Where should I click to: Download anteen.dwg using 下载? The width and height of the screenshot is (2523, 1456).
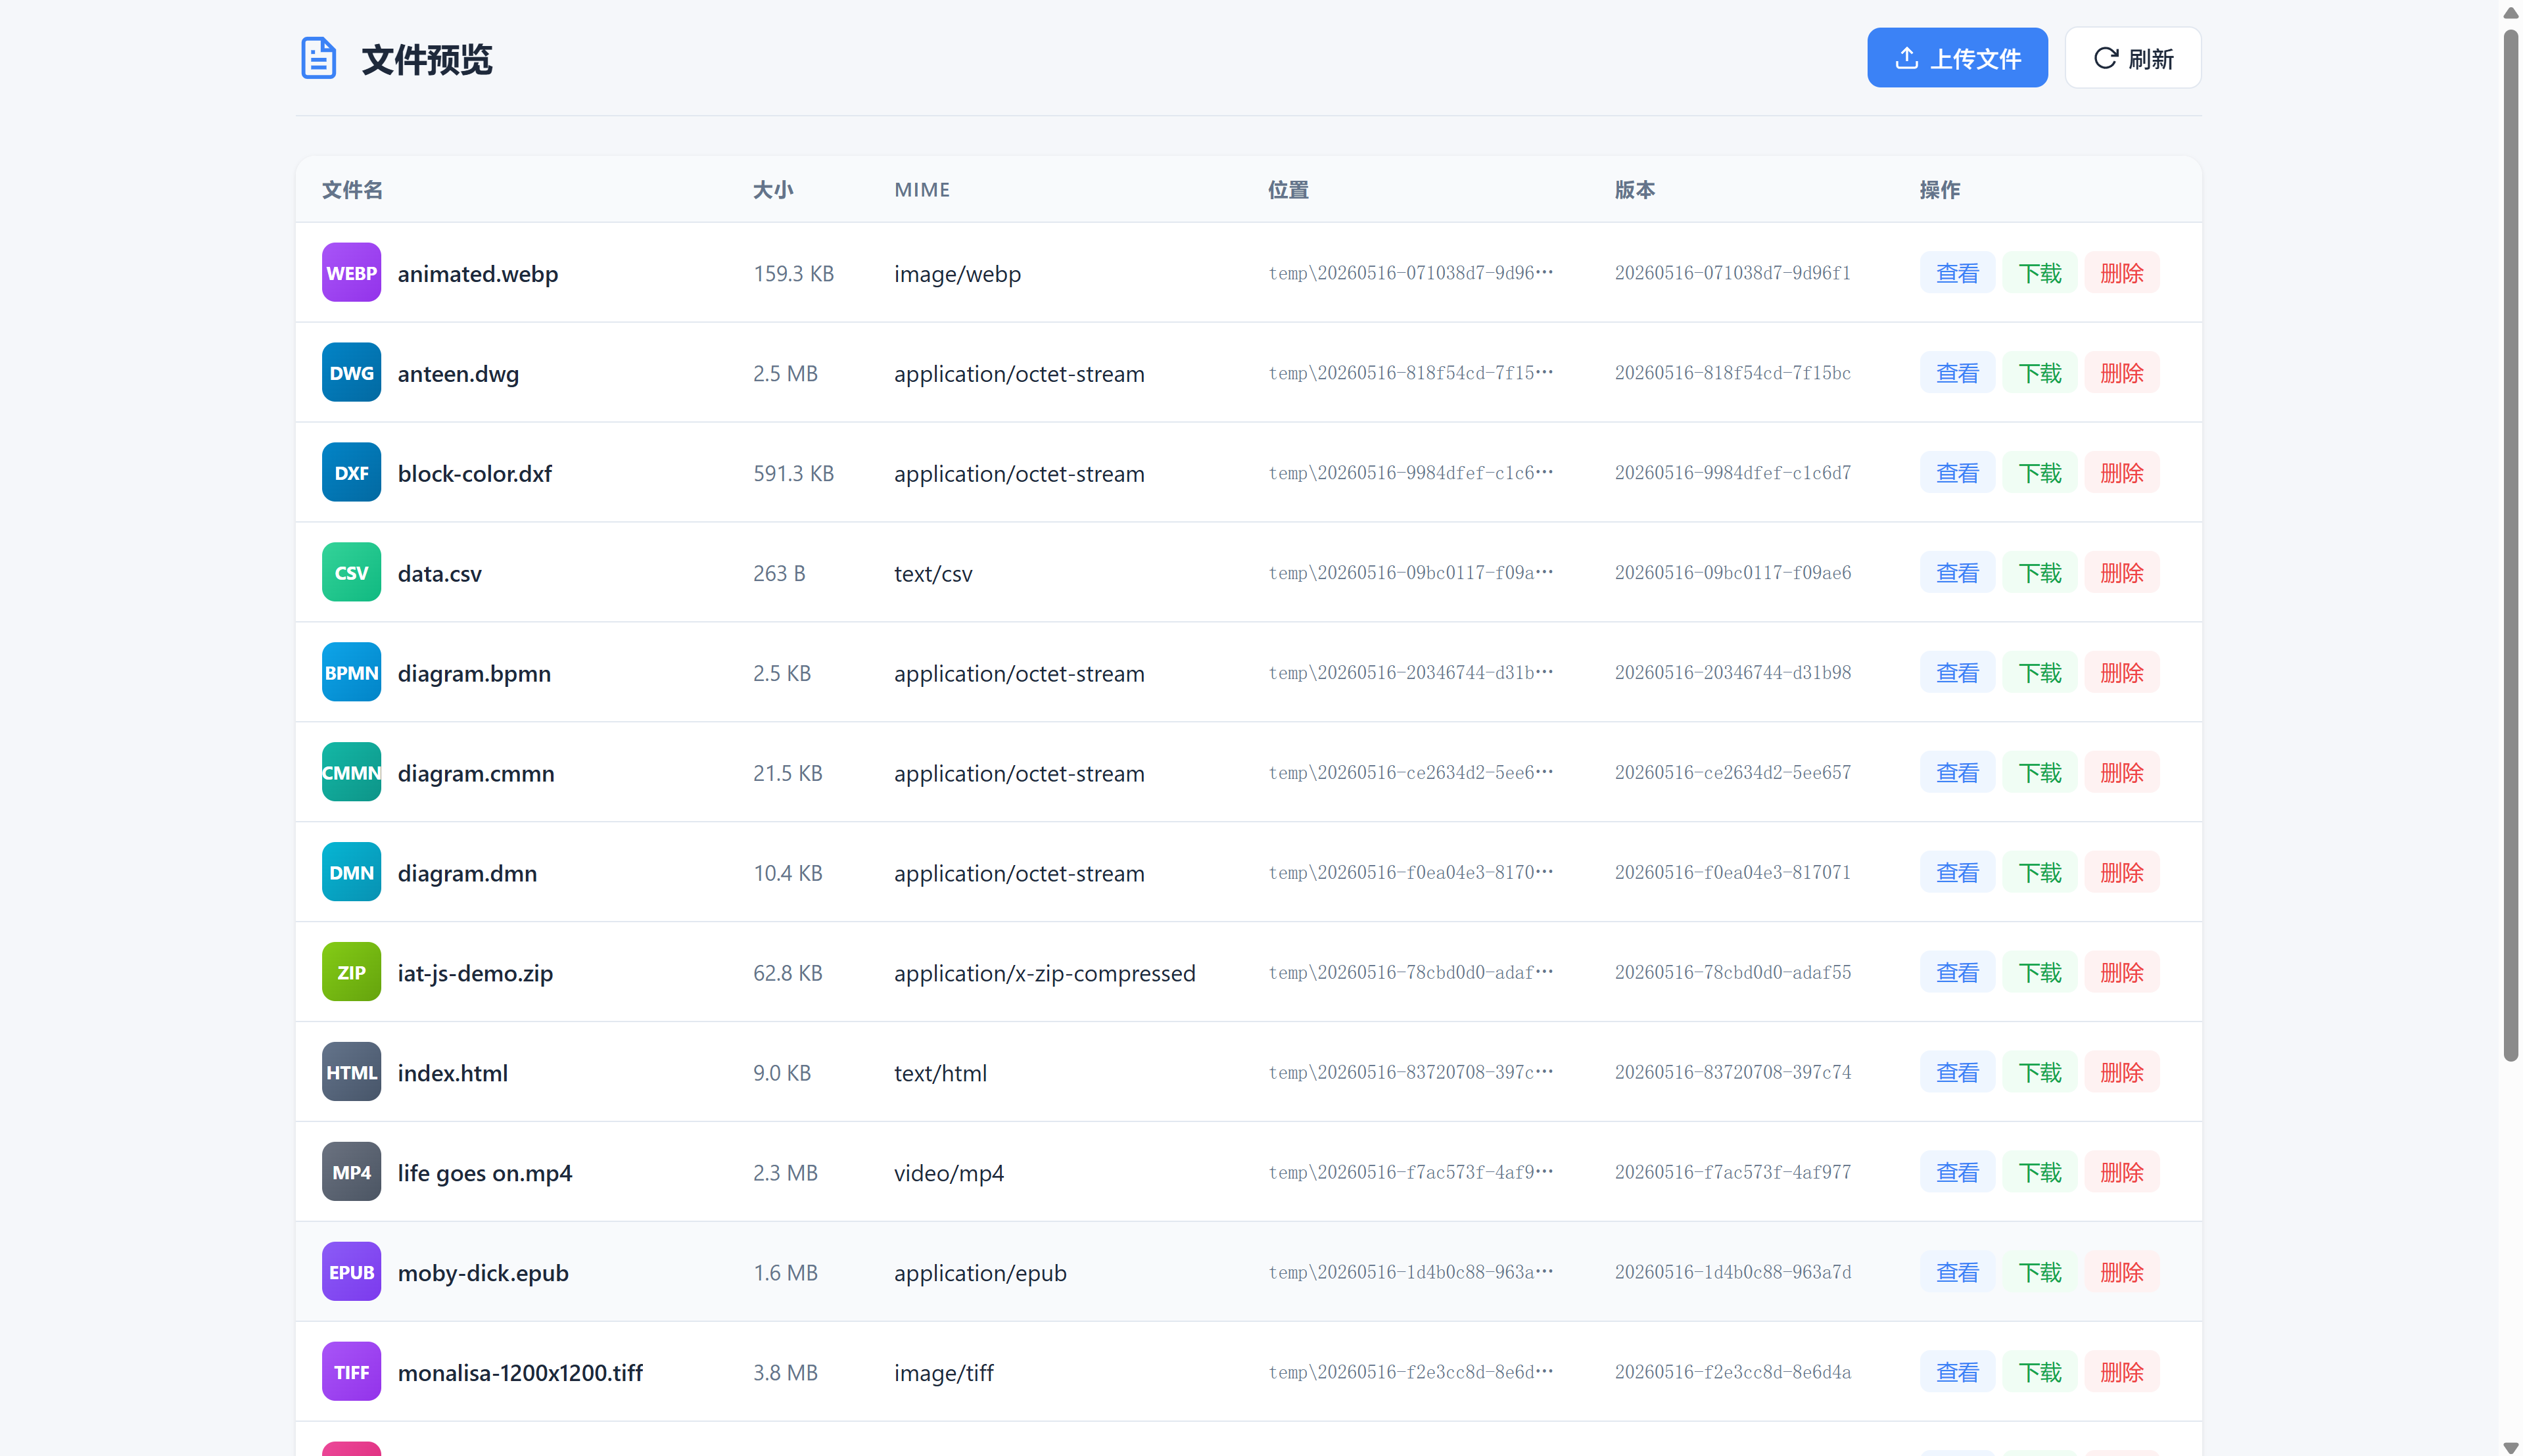coord(2039,373)
